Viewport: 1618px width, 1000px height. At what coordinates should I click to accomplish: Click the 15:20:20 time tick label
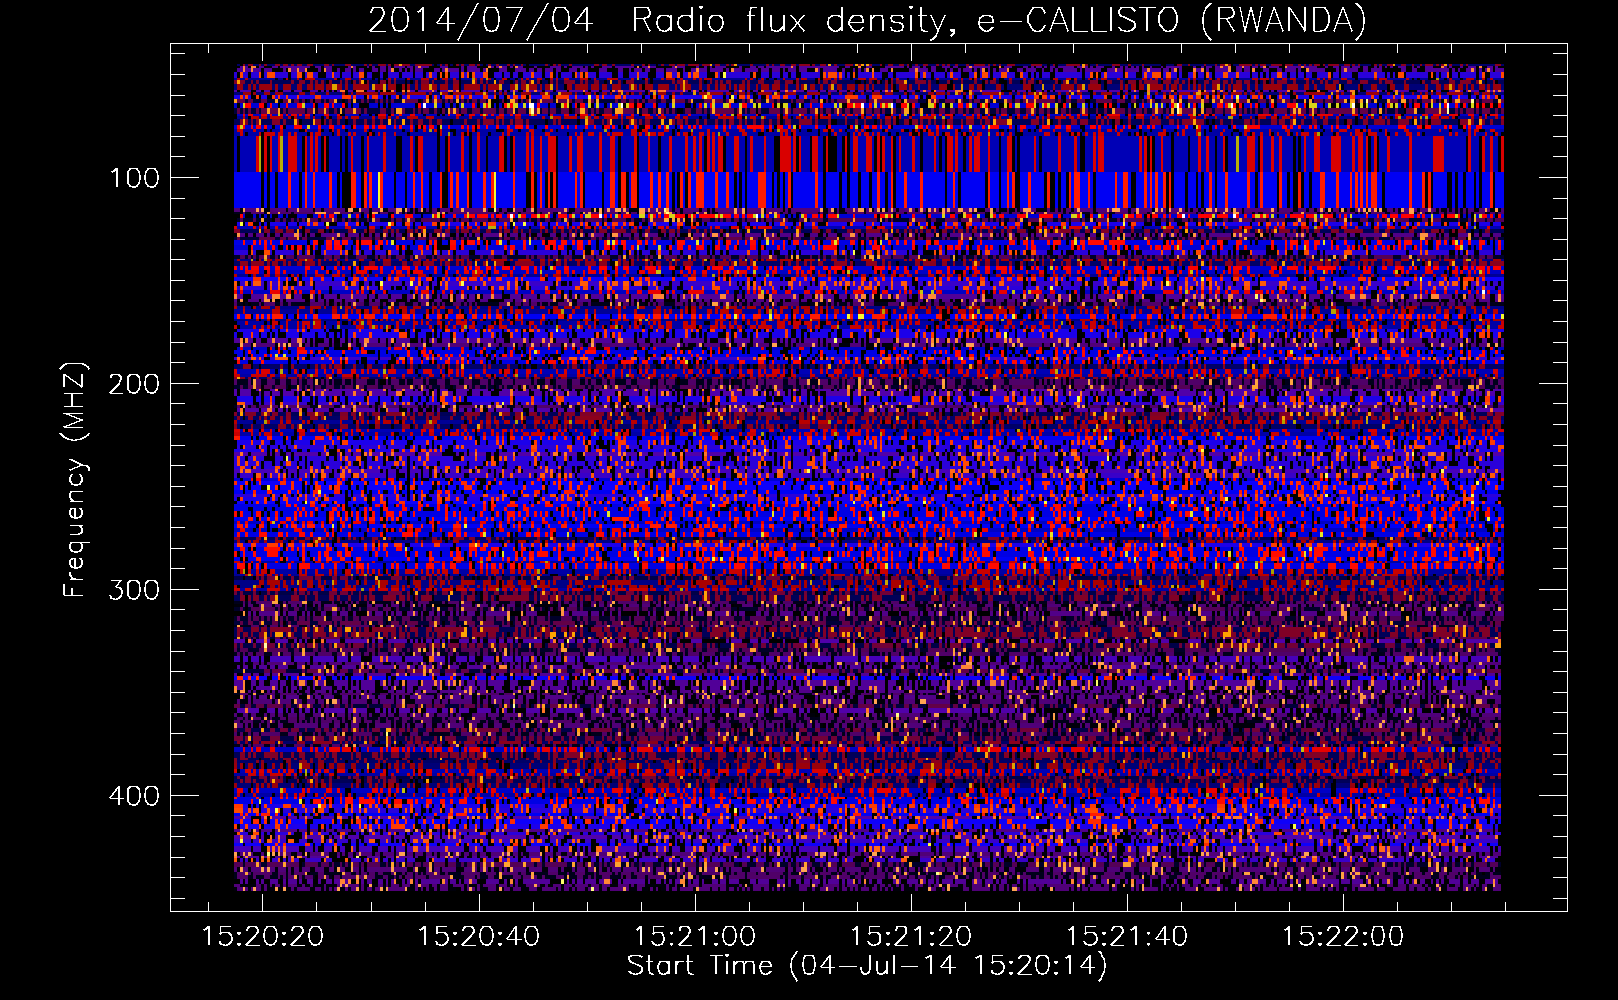[x=263, y=937]
